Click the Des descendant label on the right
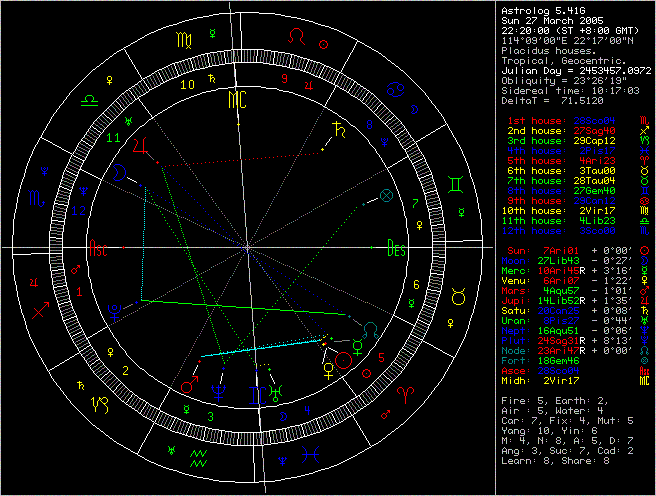 (x=397, y=250)
